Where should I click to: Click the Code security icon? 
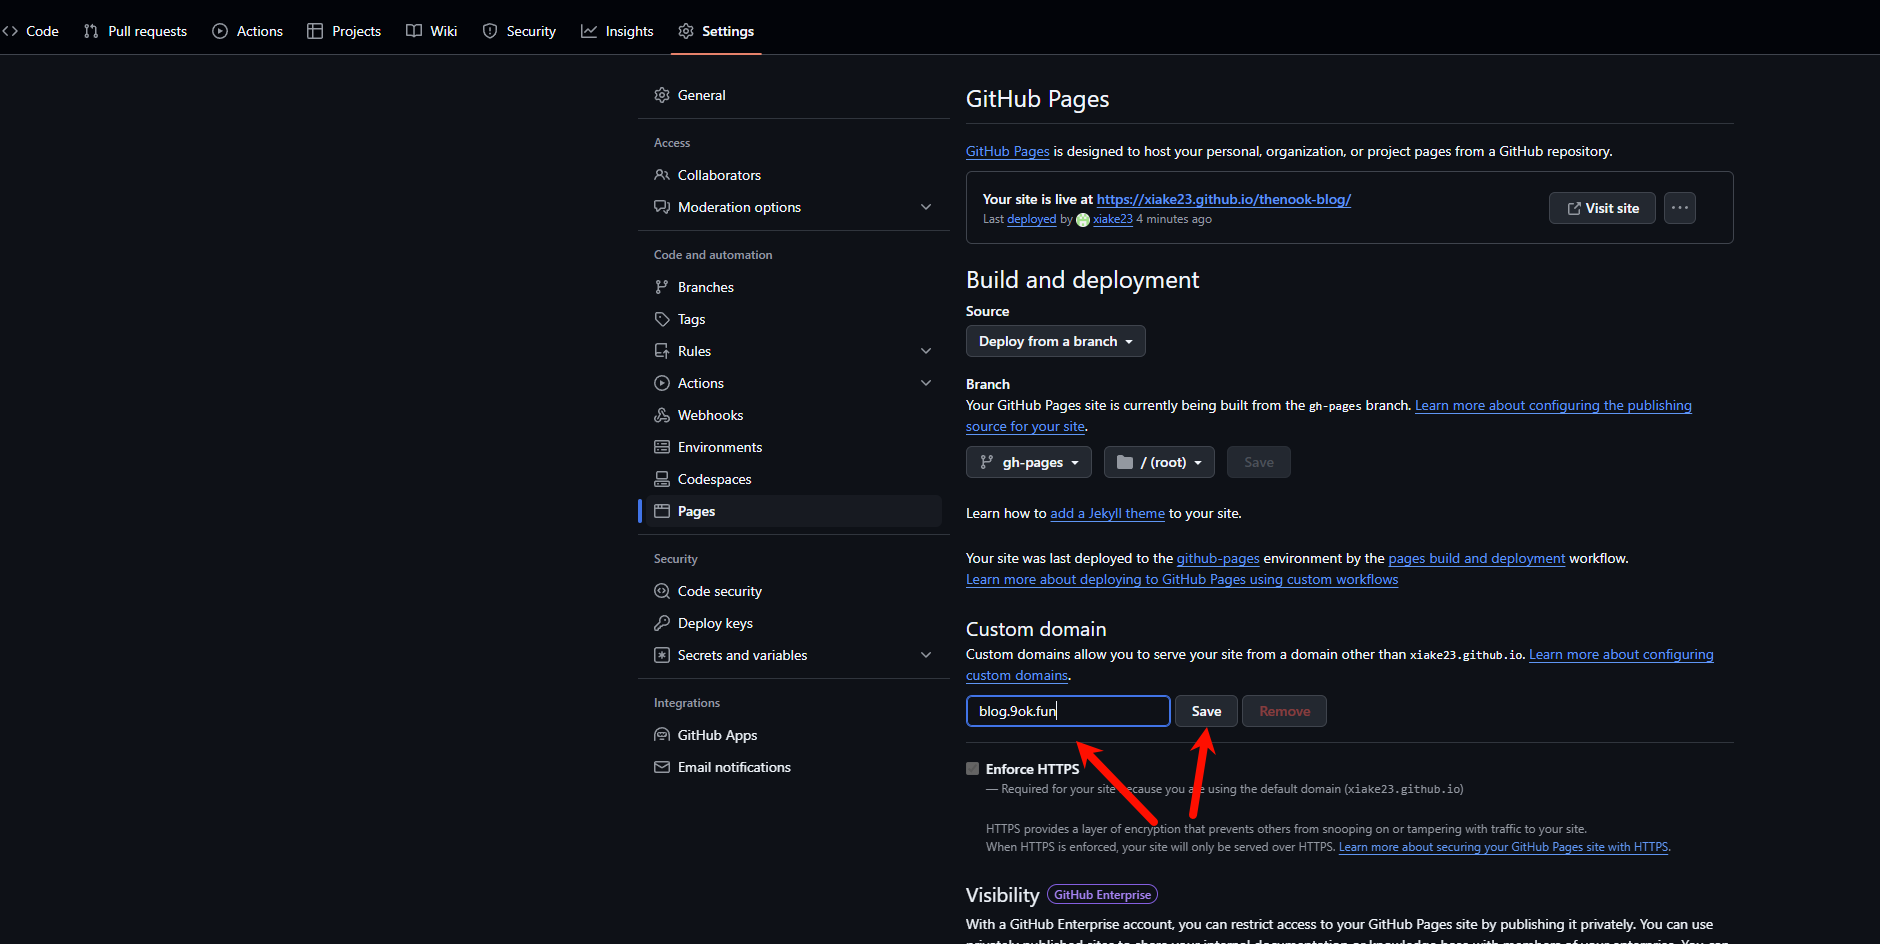662,591
